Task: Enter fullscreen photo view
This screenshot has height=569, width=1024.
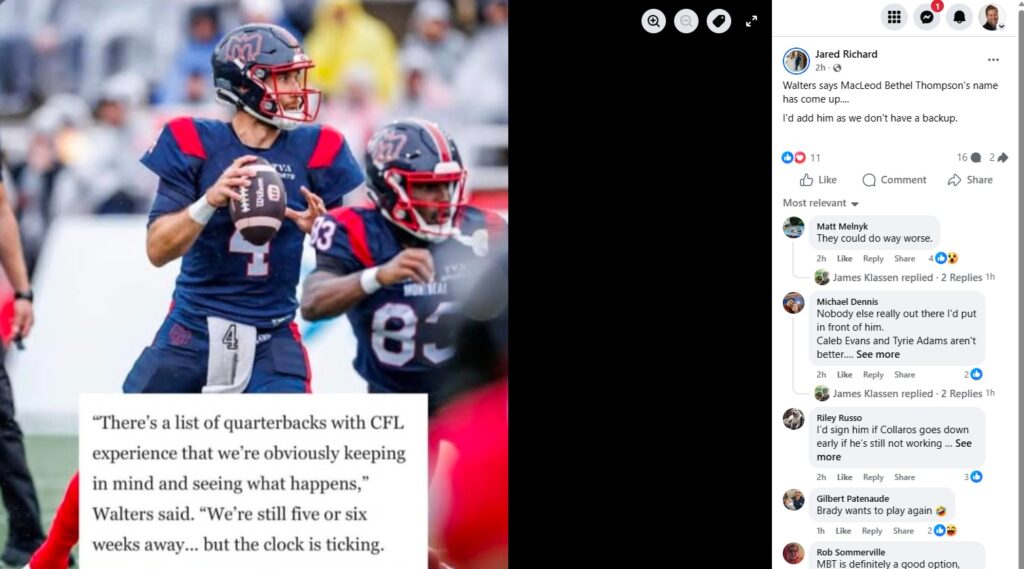Action: [752, 21]
